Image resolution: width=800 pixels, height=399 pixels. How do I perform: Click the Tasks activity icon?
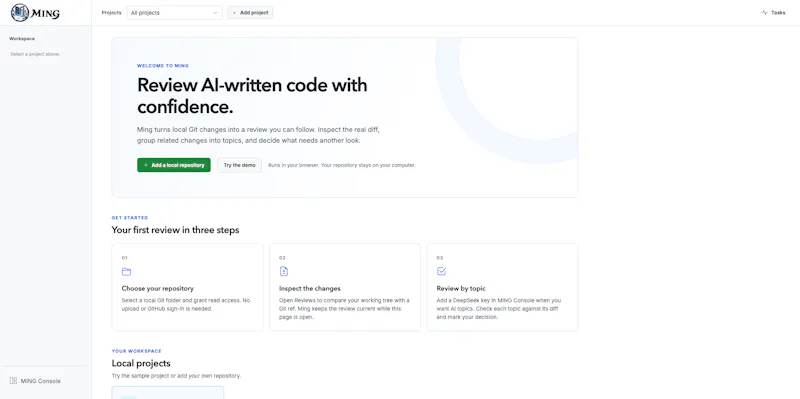point(764,13)
